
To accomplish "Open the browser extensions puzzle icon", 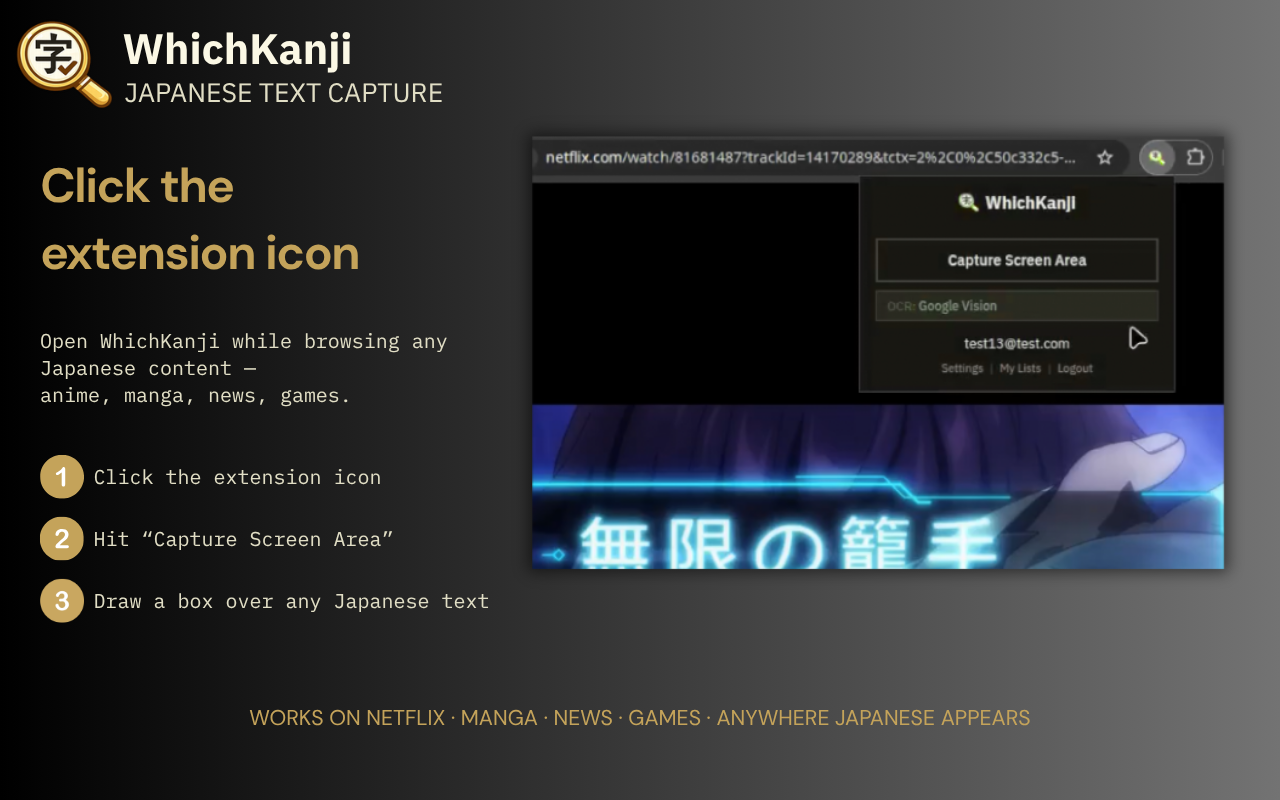I will click(1195, 157).
